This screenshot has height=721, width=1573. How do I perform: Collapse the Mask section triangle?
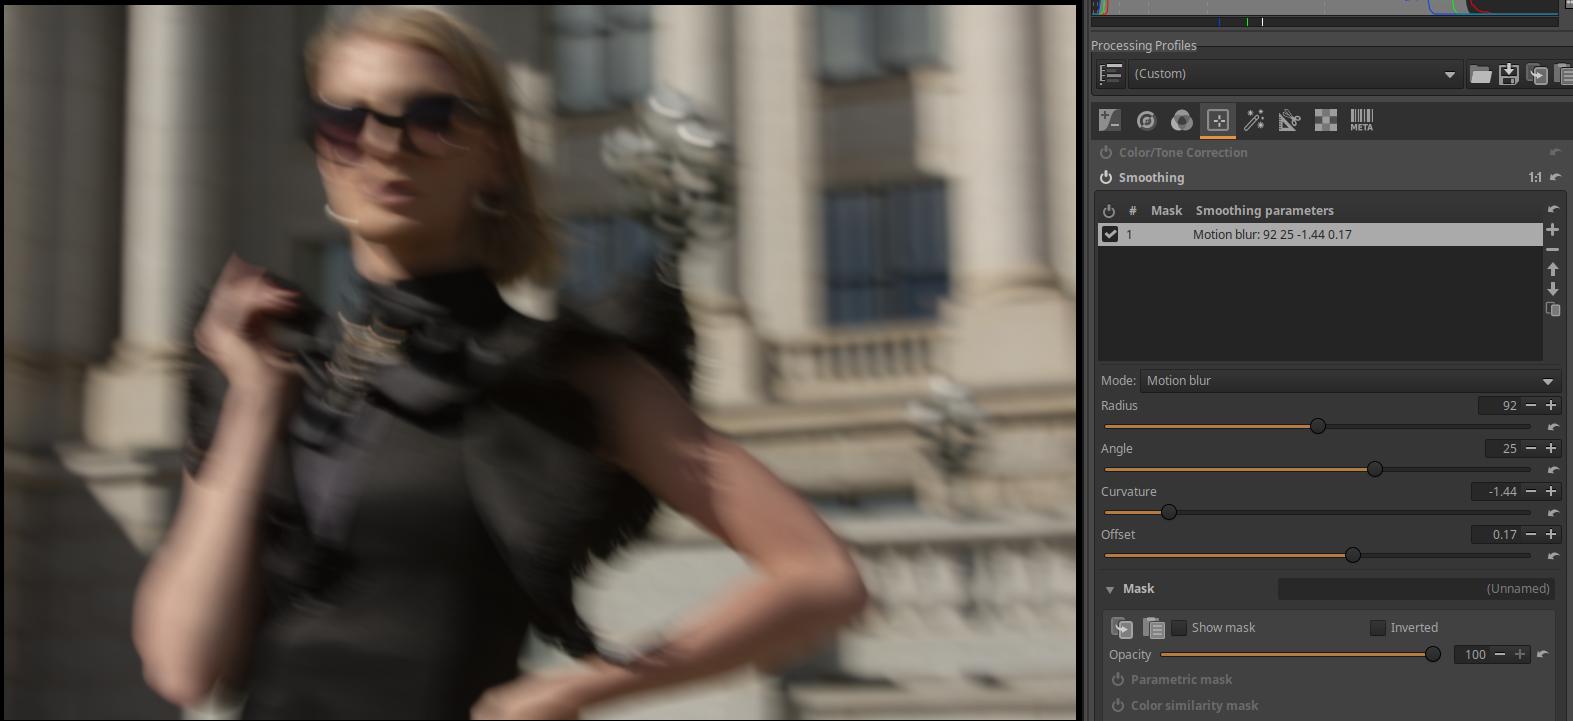click(1110, 589)
